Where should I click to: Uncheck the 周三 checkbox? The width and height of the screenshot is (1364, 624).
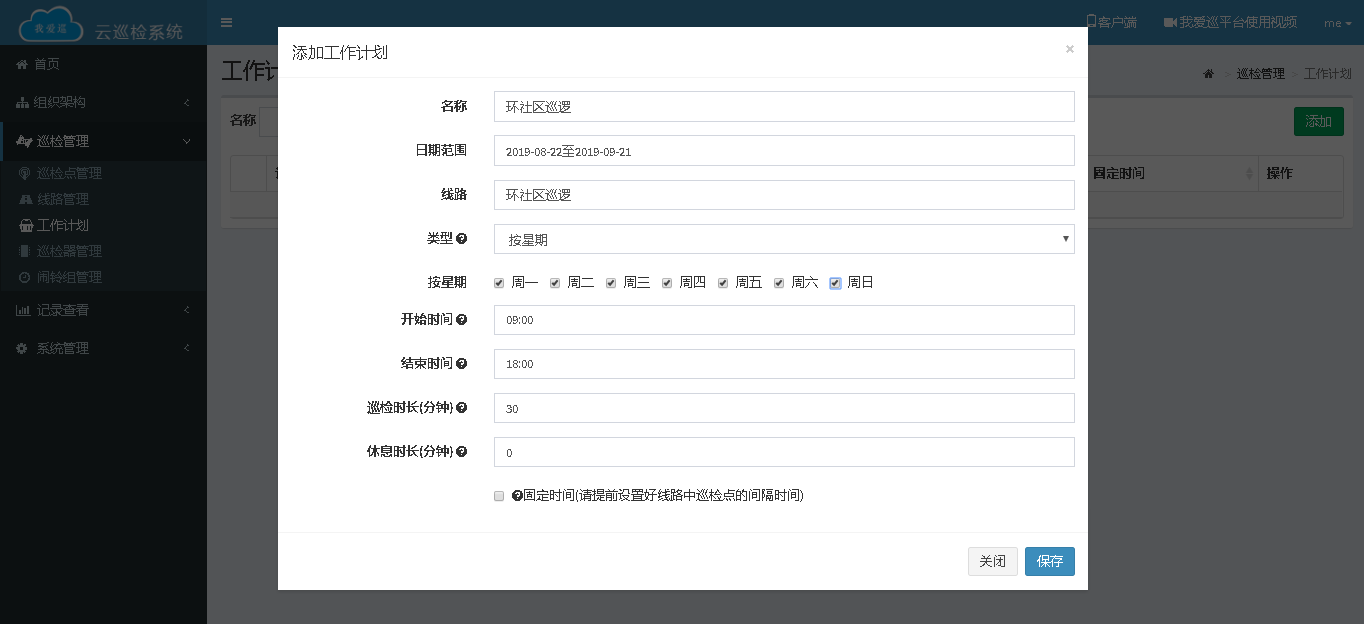[610, 283]
